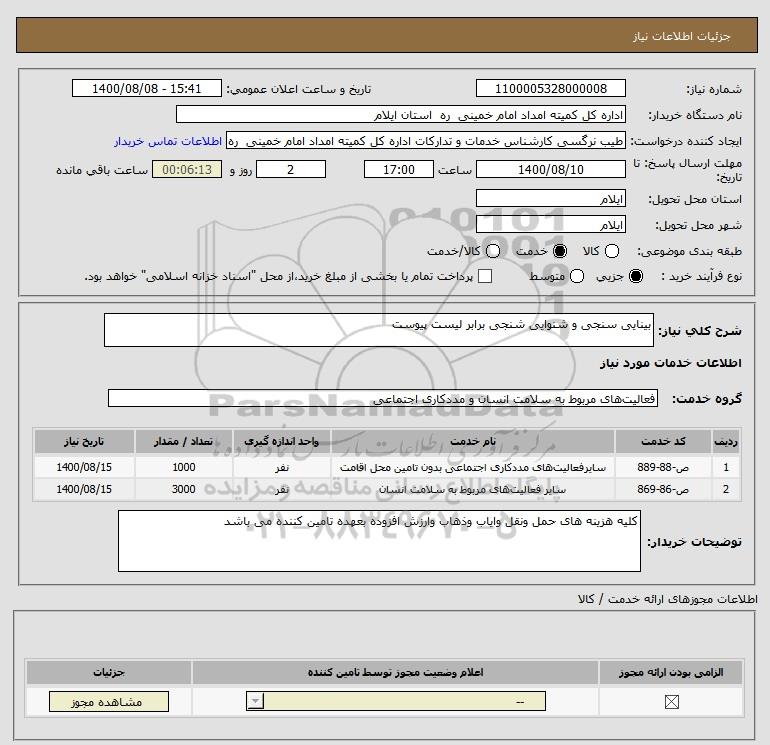Click row 1 need date 1400/08/15
The image size is (770, 745).
click(84, 467)
